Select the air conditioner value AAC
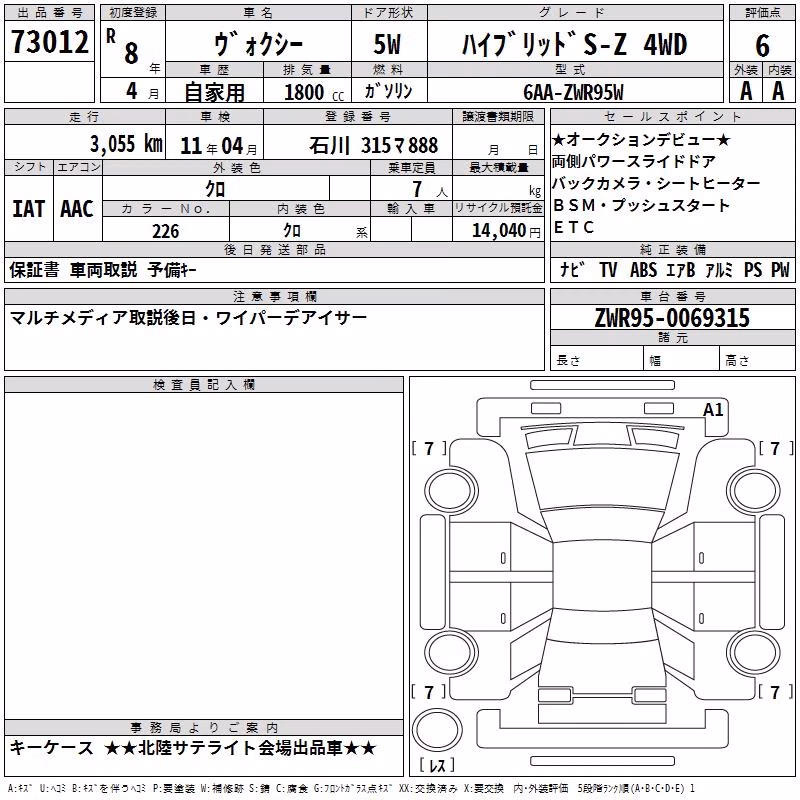 [x=77, y=209]
